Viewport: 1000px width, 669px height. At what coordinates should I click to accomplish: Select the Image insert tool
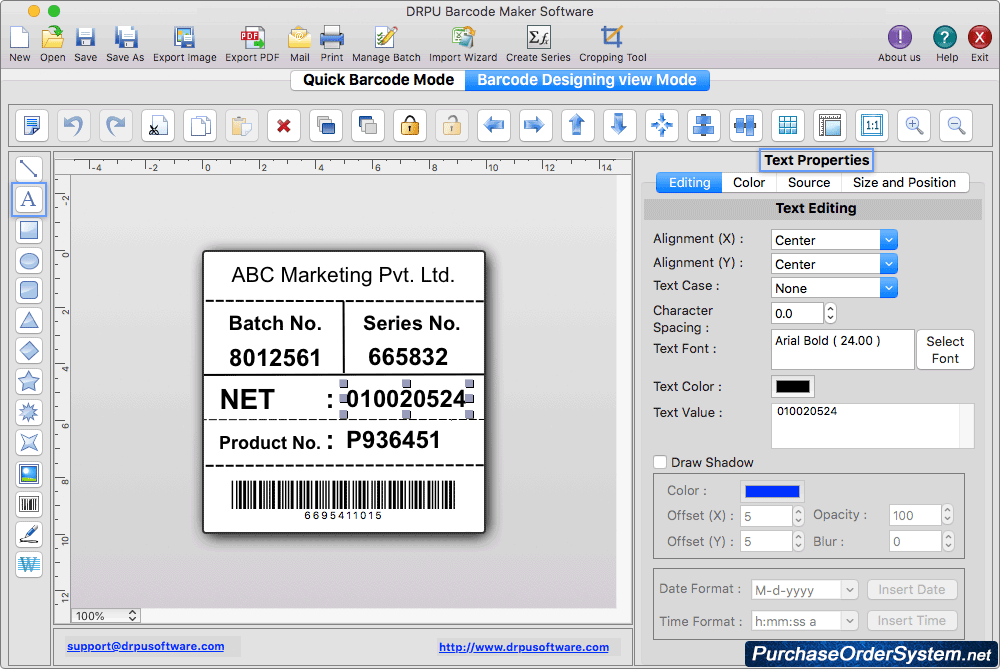point(29,474)
